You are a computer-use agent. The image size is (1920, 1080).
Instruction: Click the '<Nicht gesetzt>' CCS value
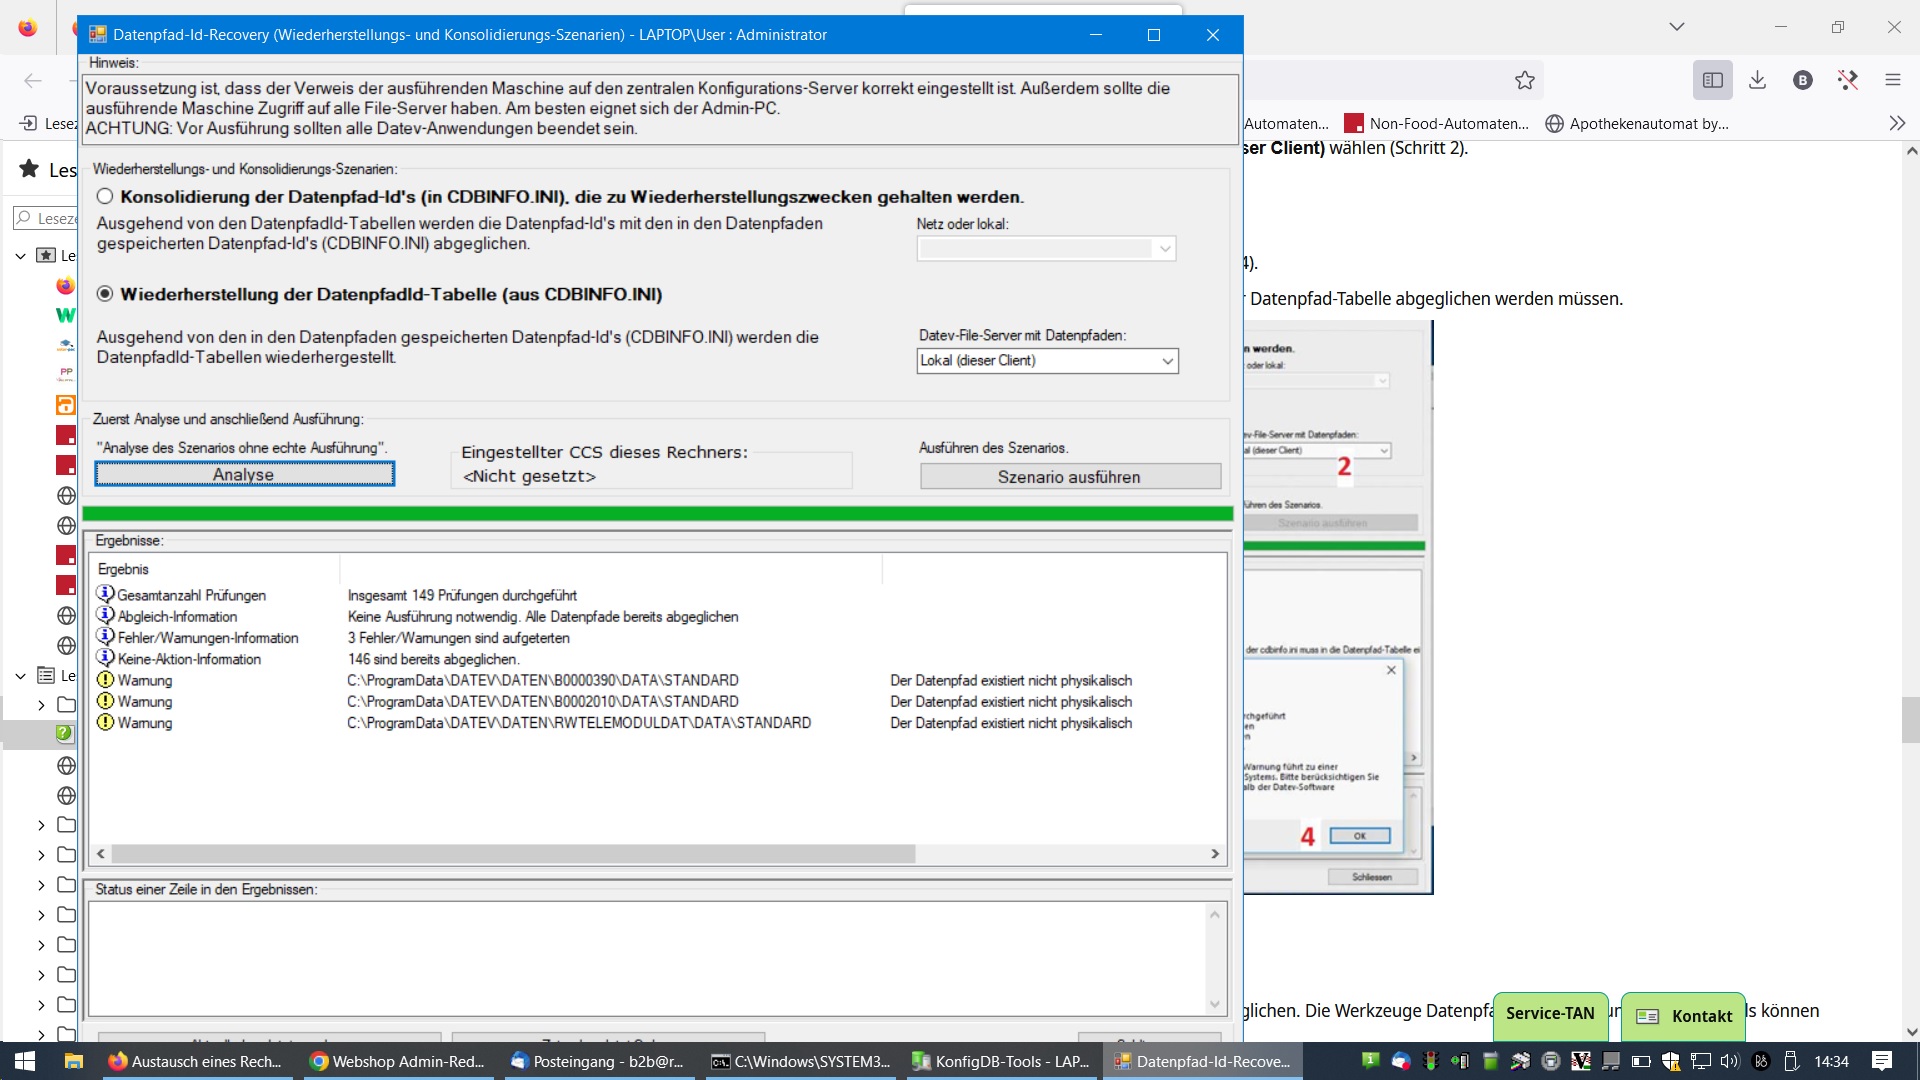pos(529,476)
